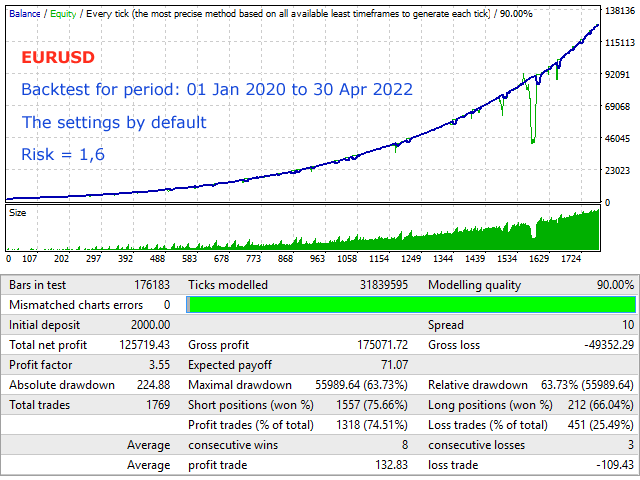The height and width of the screenshot is (480, 640).
Task: Click x-axis label 107
Action: click(29, 259)
